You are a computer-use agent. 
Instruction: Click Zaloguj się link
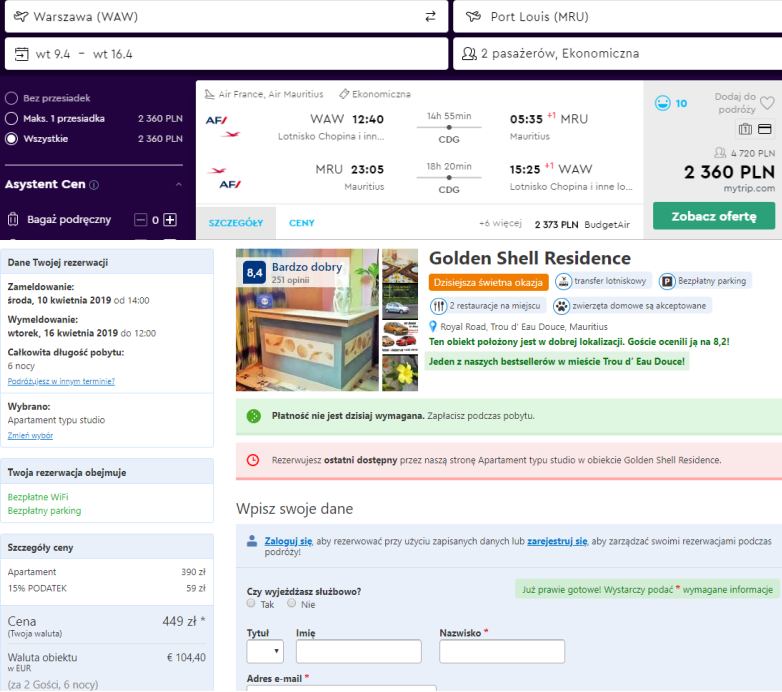click(288, 541)
